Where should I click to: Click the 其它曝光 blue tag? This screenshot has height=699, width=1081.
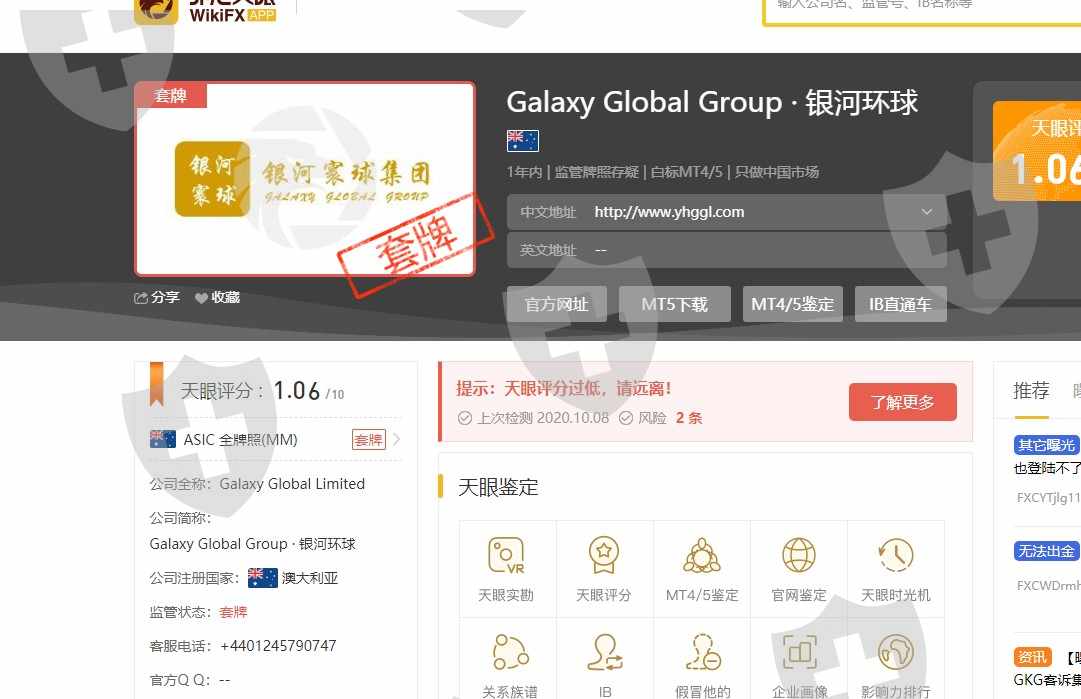click(x=1047, y=445)
